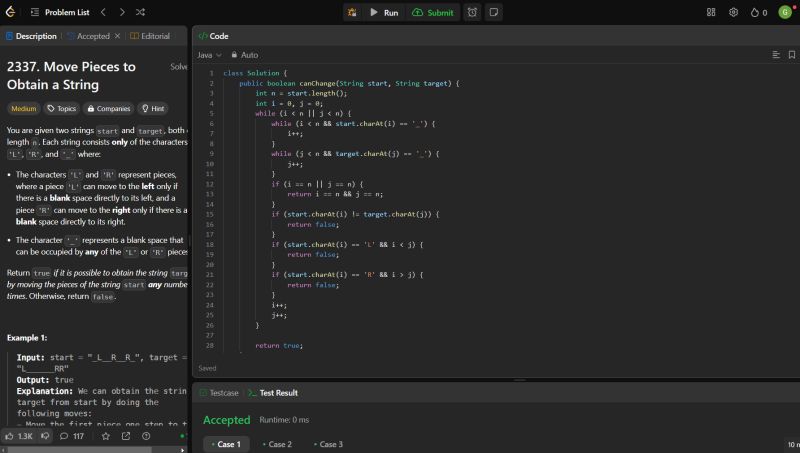Open settings gear icon
This screenshot has height=453, width=800.
pyautogui.click(x=733, y=12)
